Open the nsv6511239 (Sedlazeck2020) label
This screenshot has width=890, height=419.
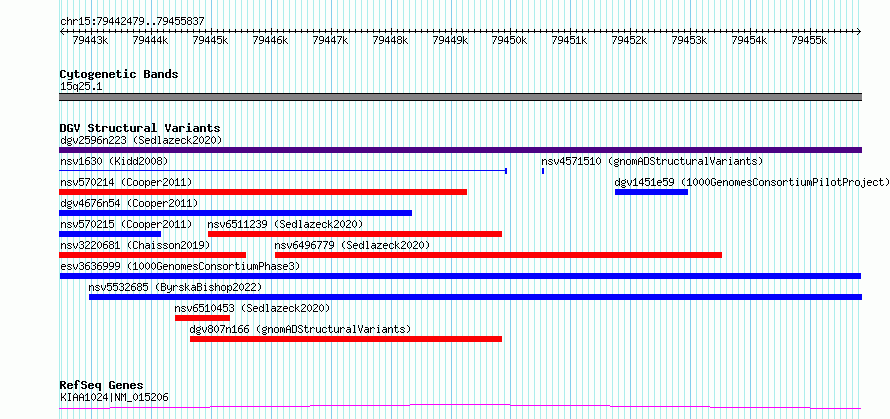tap(285, 224)
